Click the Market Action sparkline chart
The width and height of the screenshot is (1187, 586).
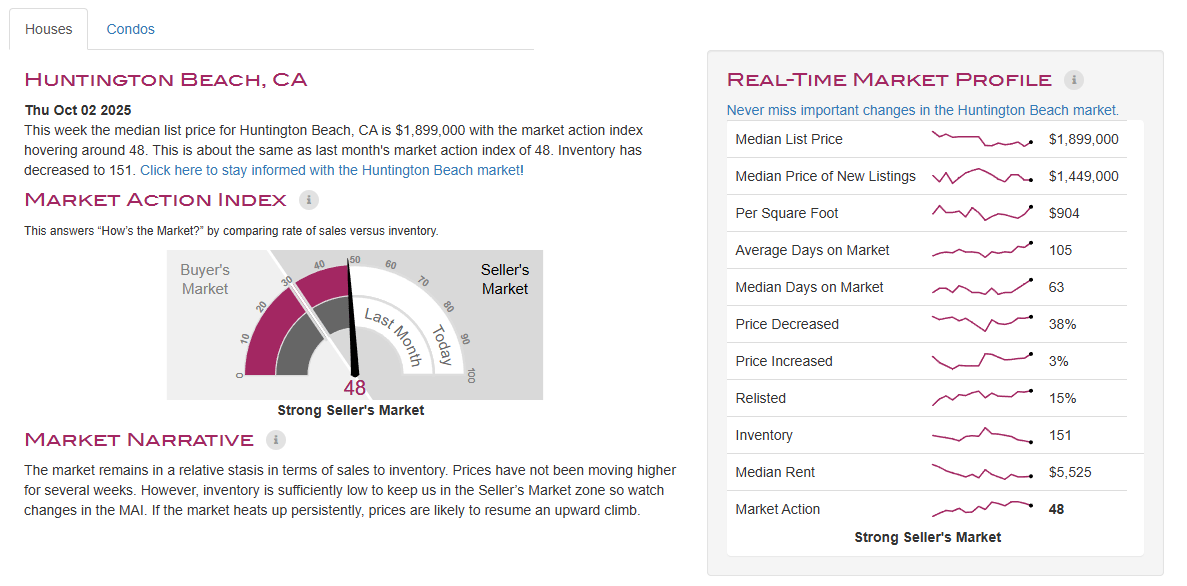(981, 507)
